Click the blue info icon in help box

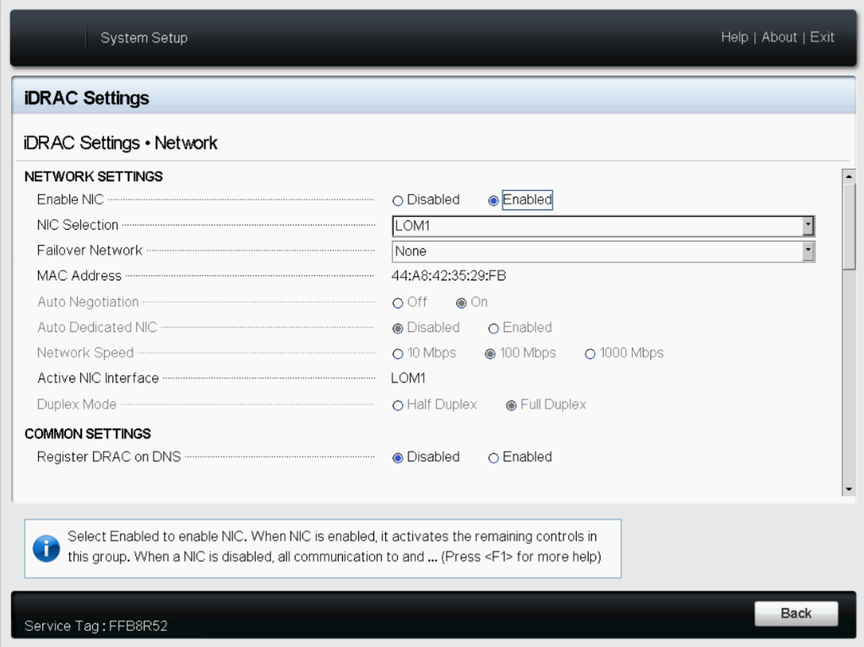pos(46,547)
